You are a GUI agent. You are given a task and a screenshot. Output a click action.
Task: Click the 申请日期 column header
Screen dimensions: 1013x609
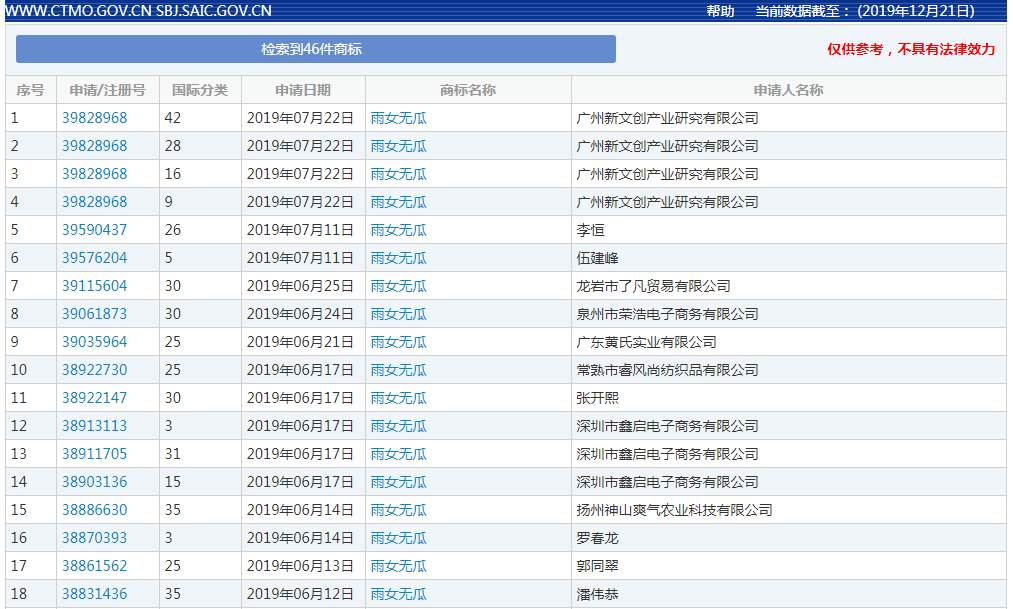click(300, 89)
